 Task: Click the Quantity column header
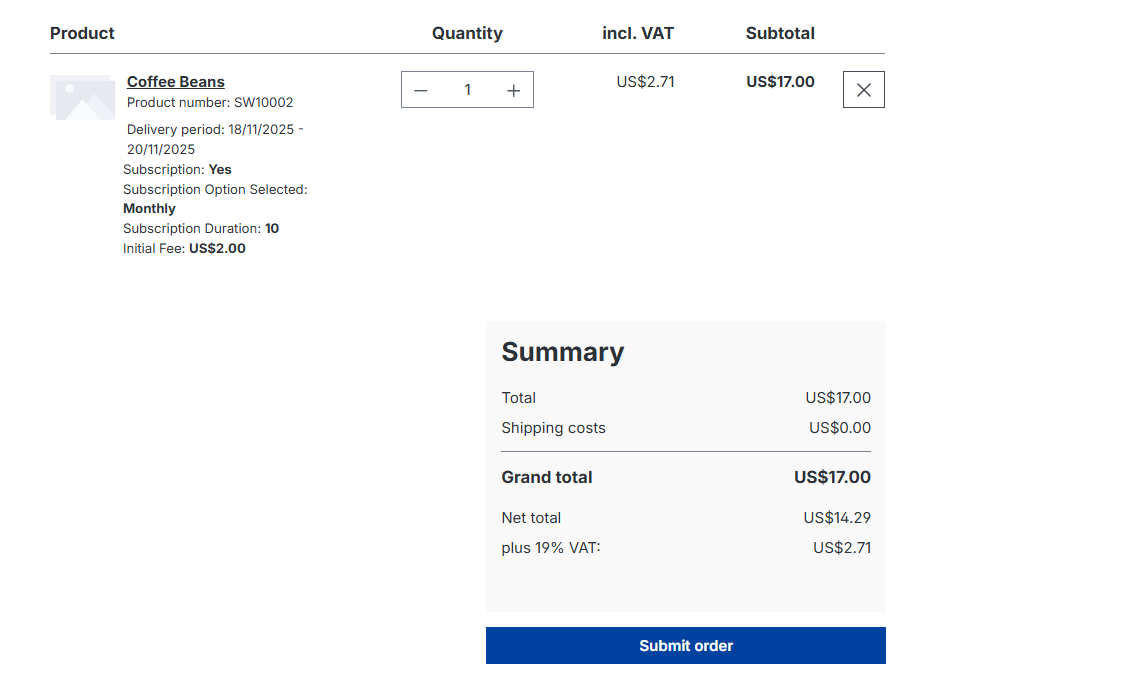coord(467,33)
